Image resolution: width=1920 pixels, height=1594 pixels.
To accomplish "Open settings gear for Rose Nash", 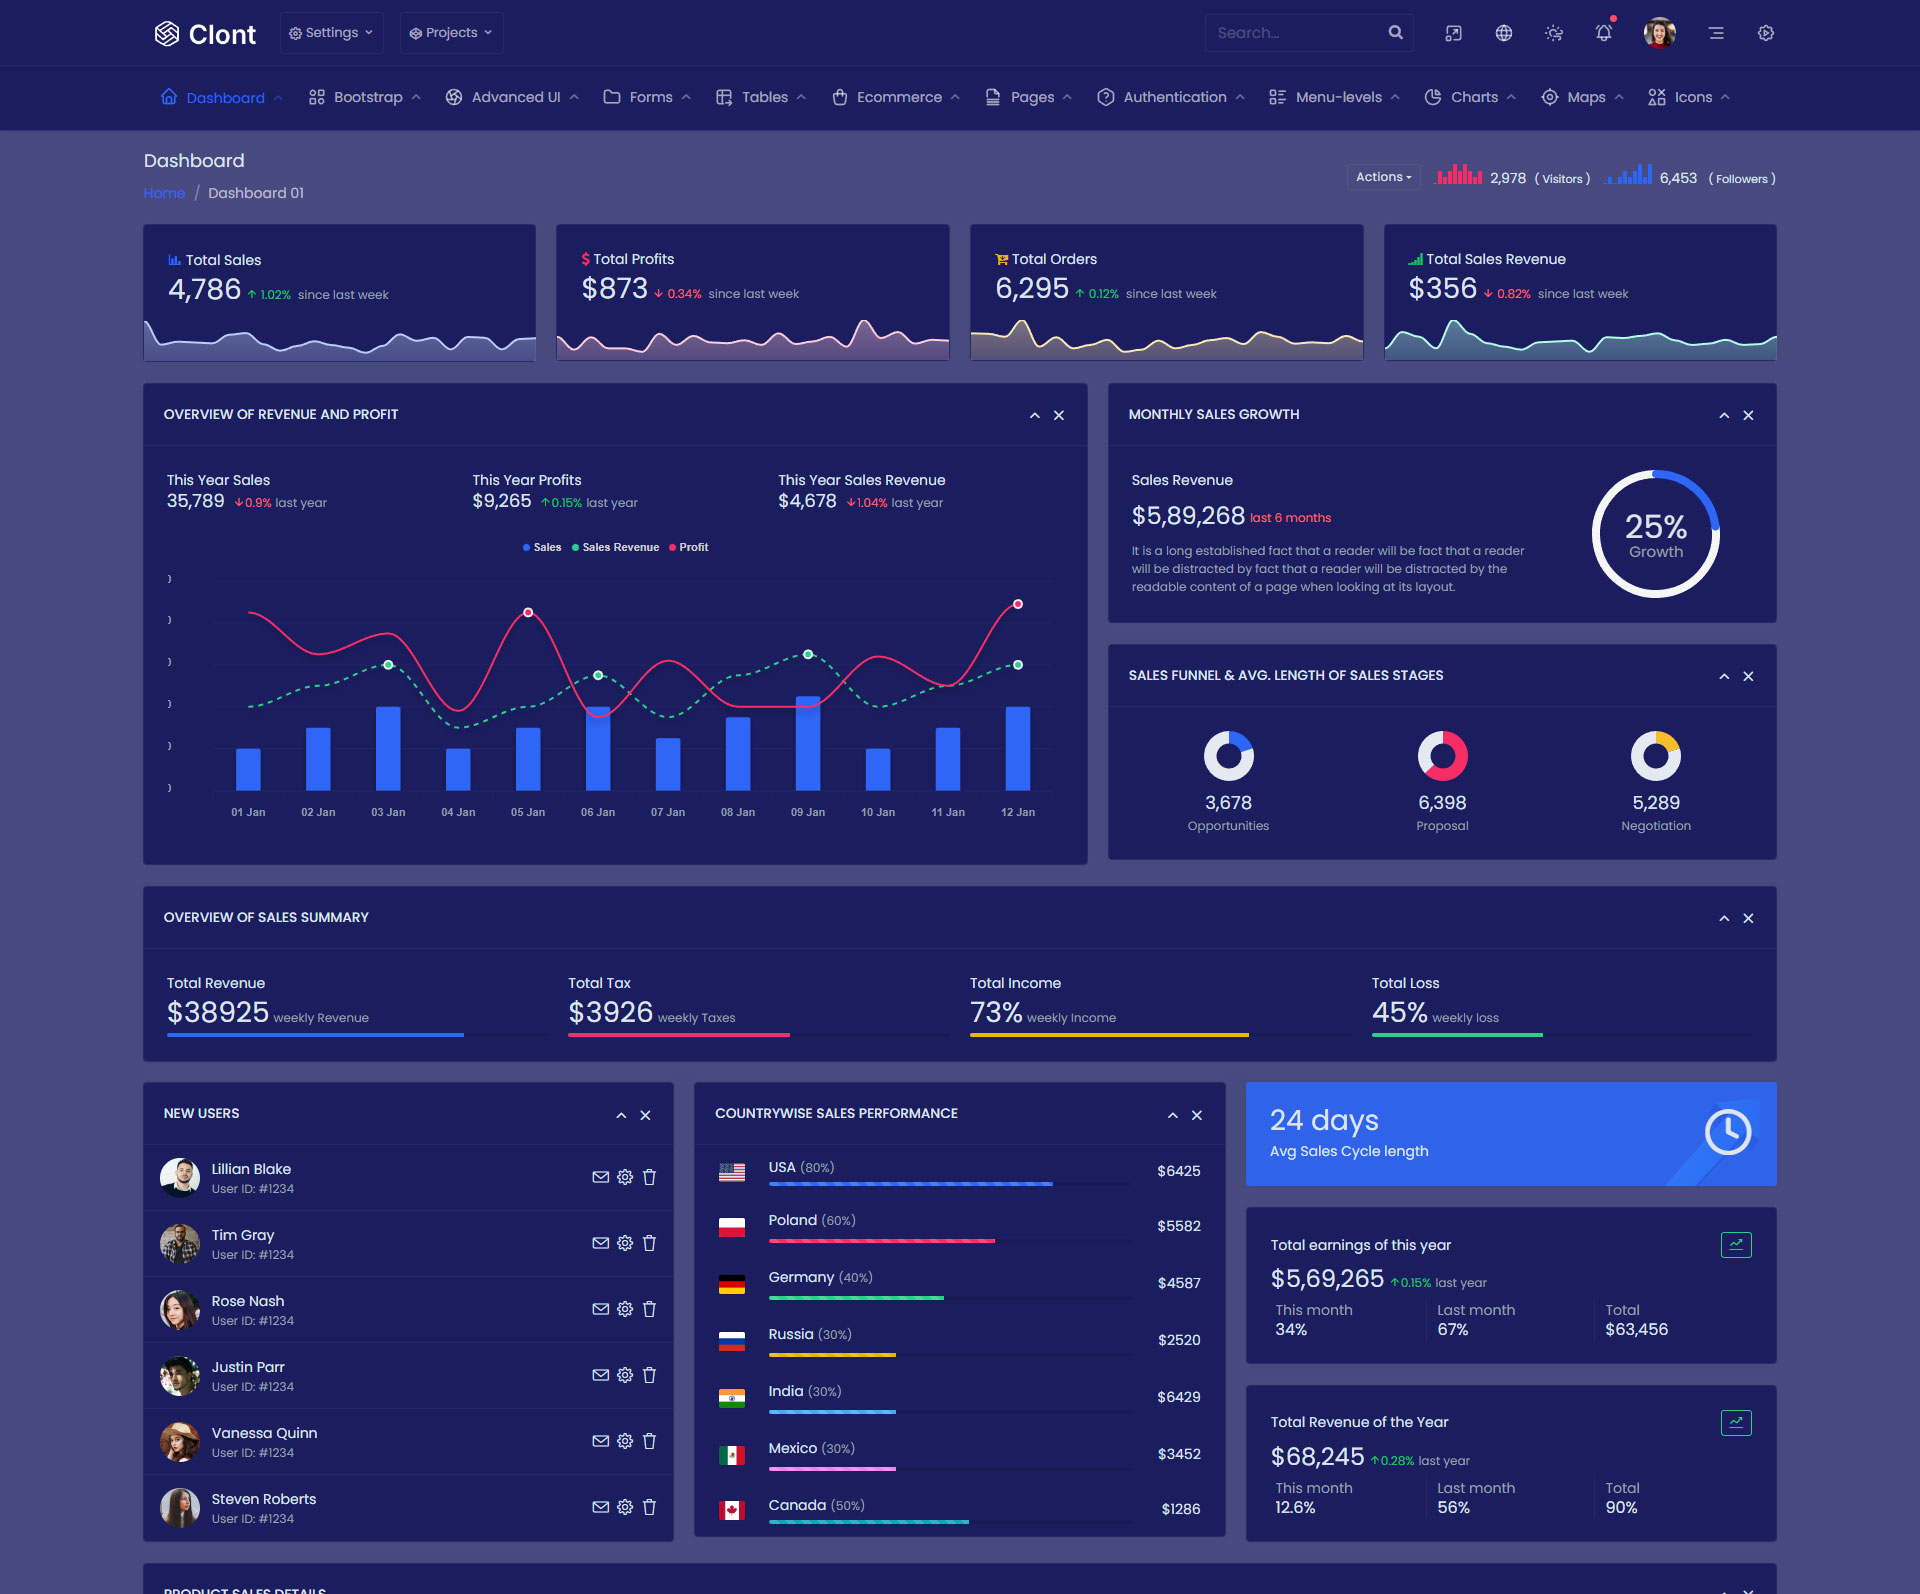I will pos(625,1309).
